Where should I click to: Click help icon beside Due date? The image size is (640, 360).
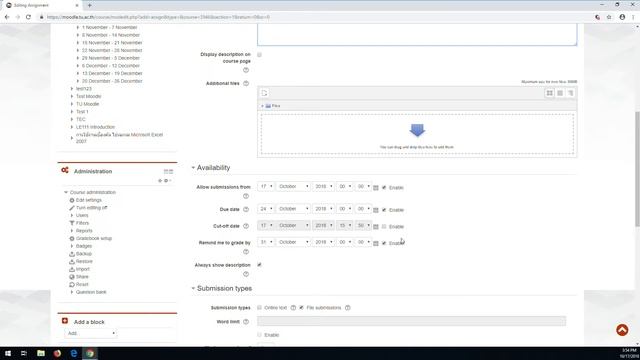246,209
